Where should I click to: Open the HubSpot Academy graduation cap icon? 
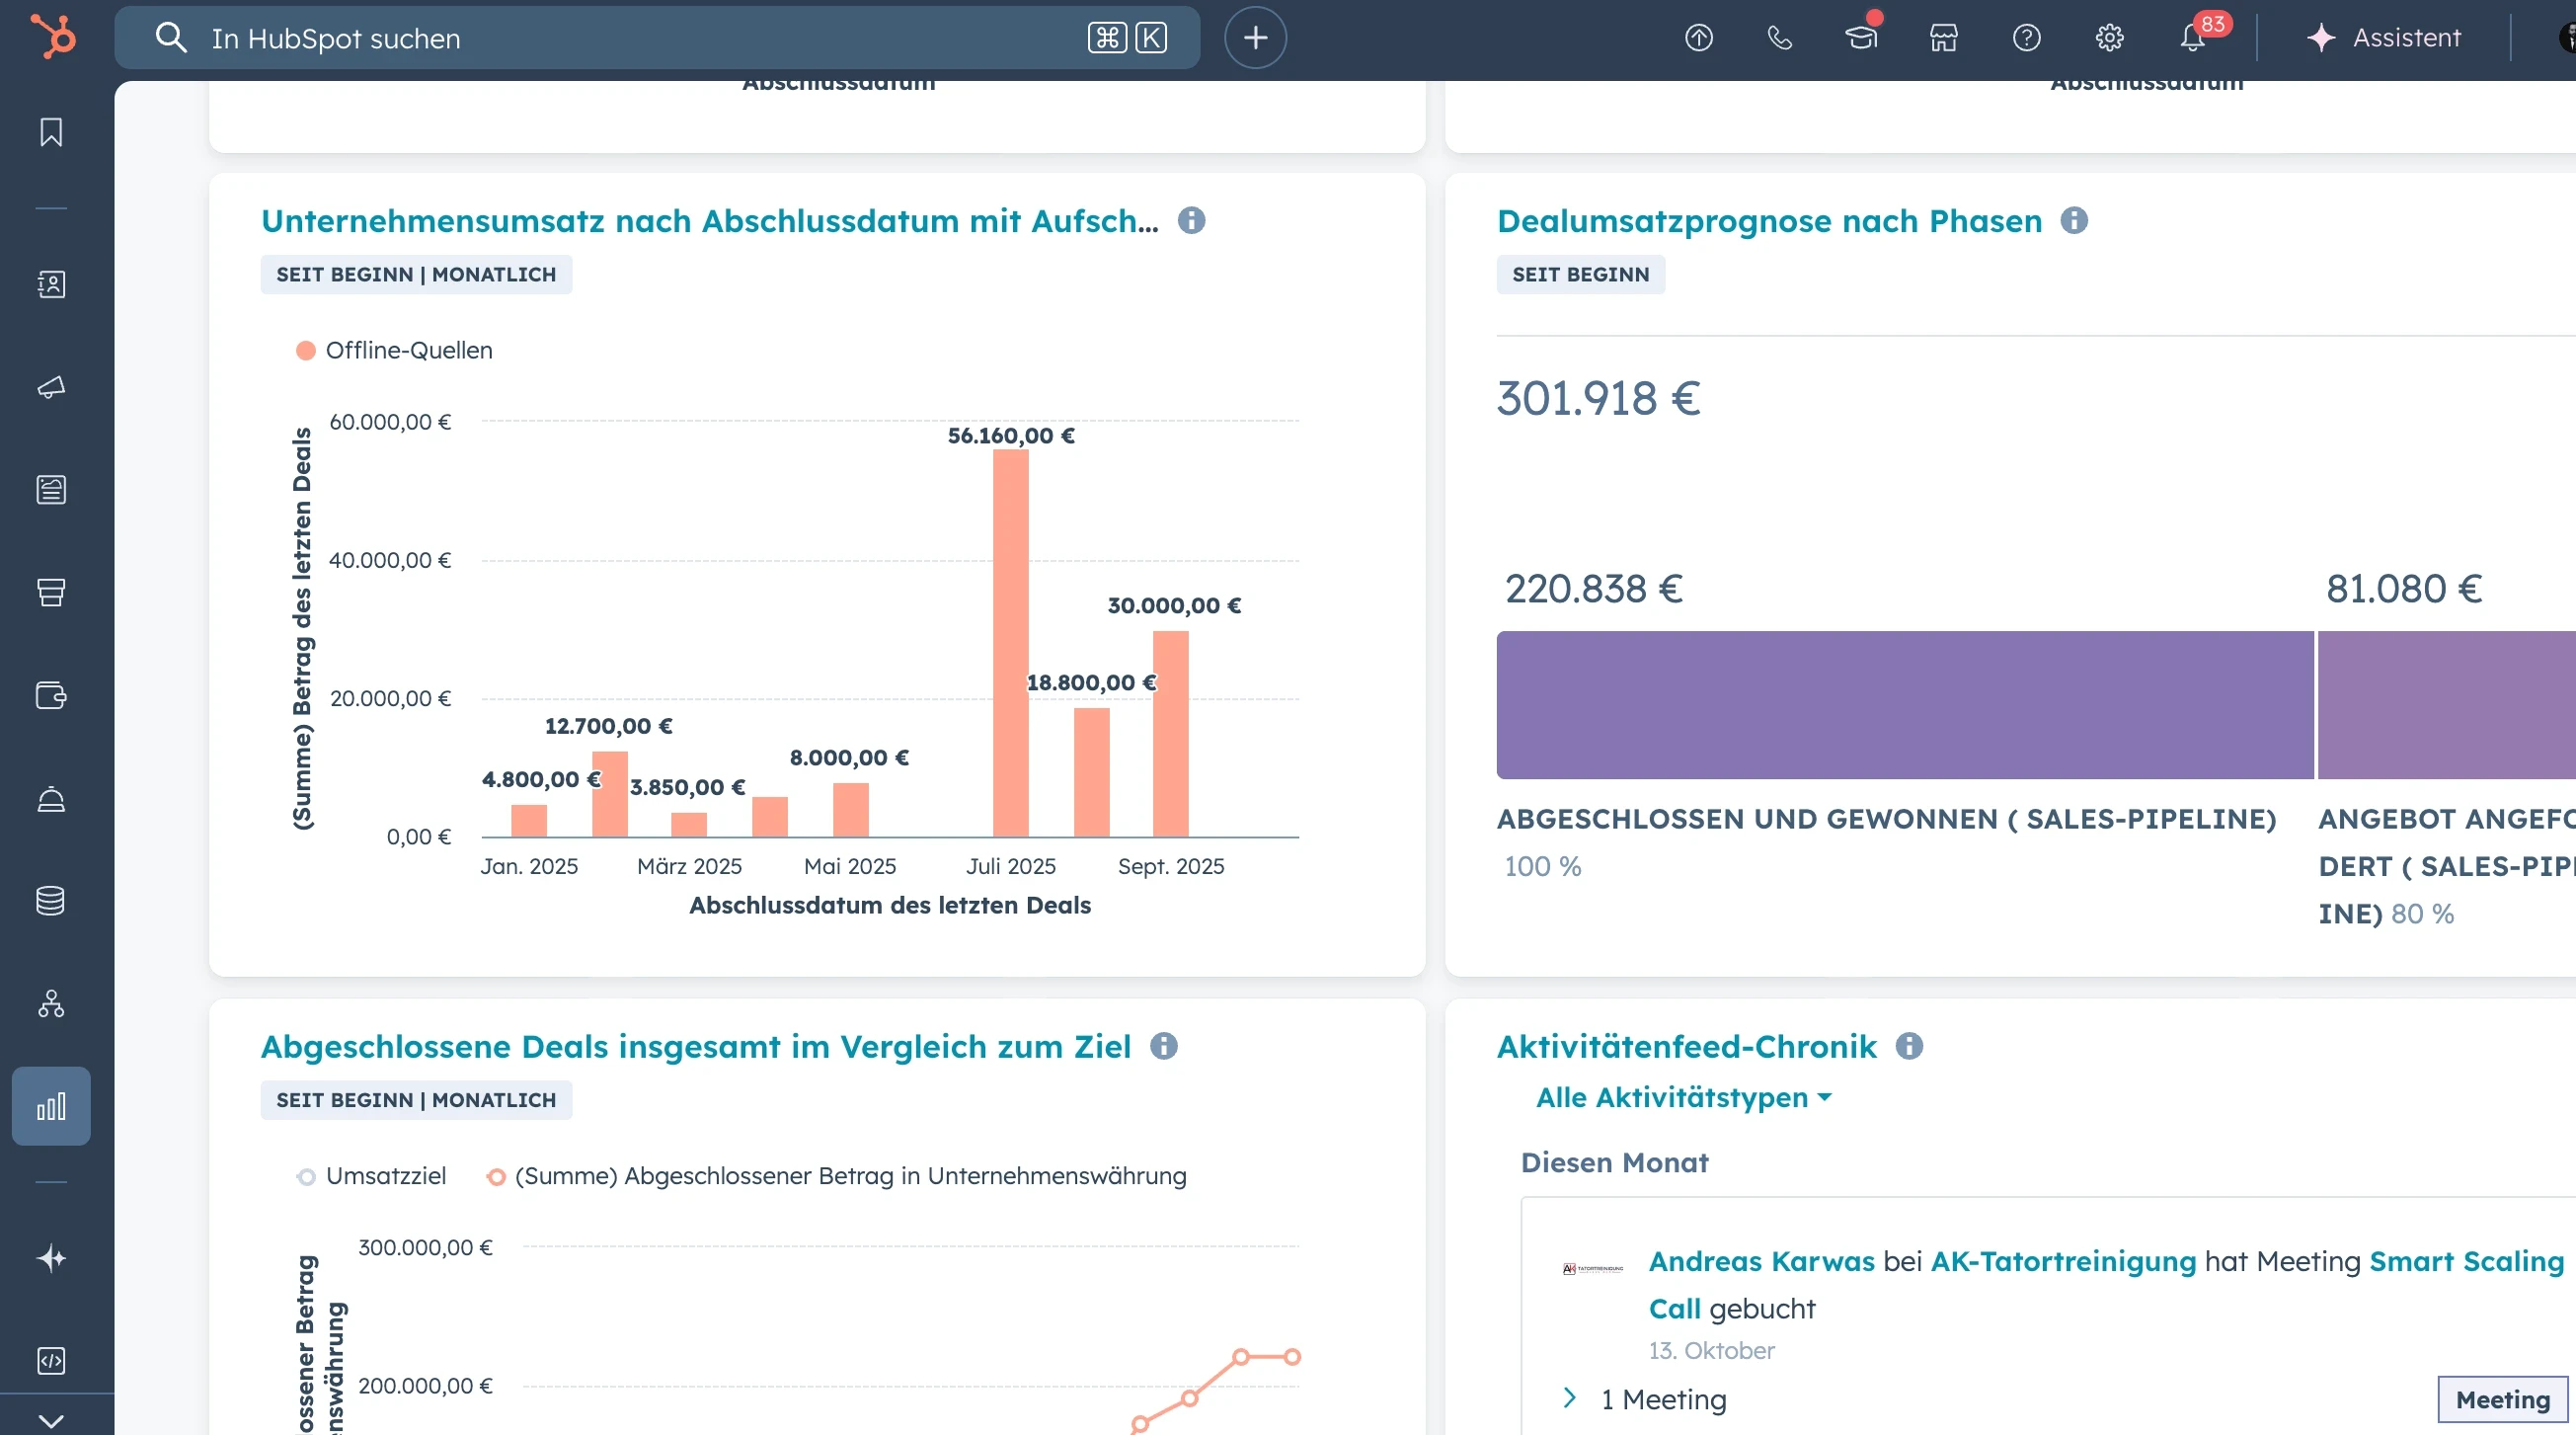(1860, 38)
